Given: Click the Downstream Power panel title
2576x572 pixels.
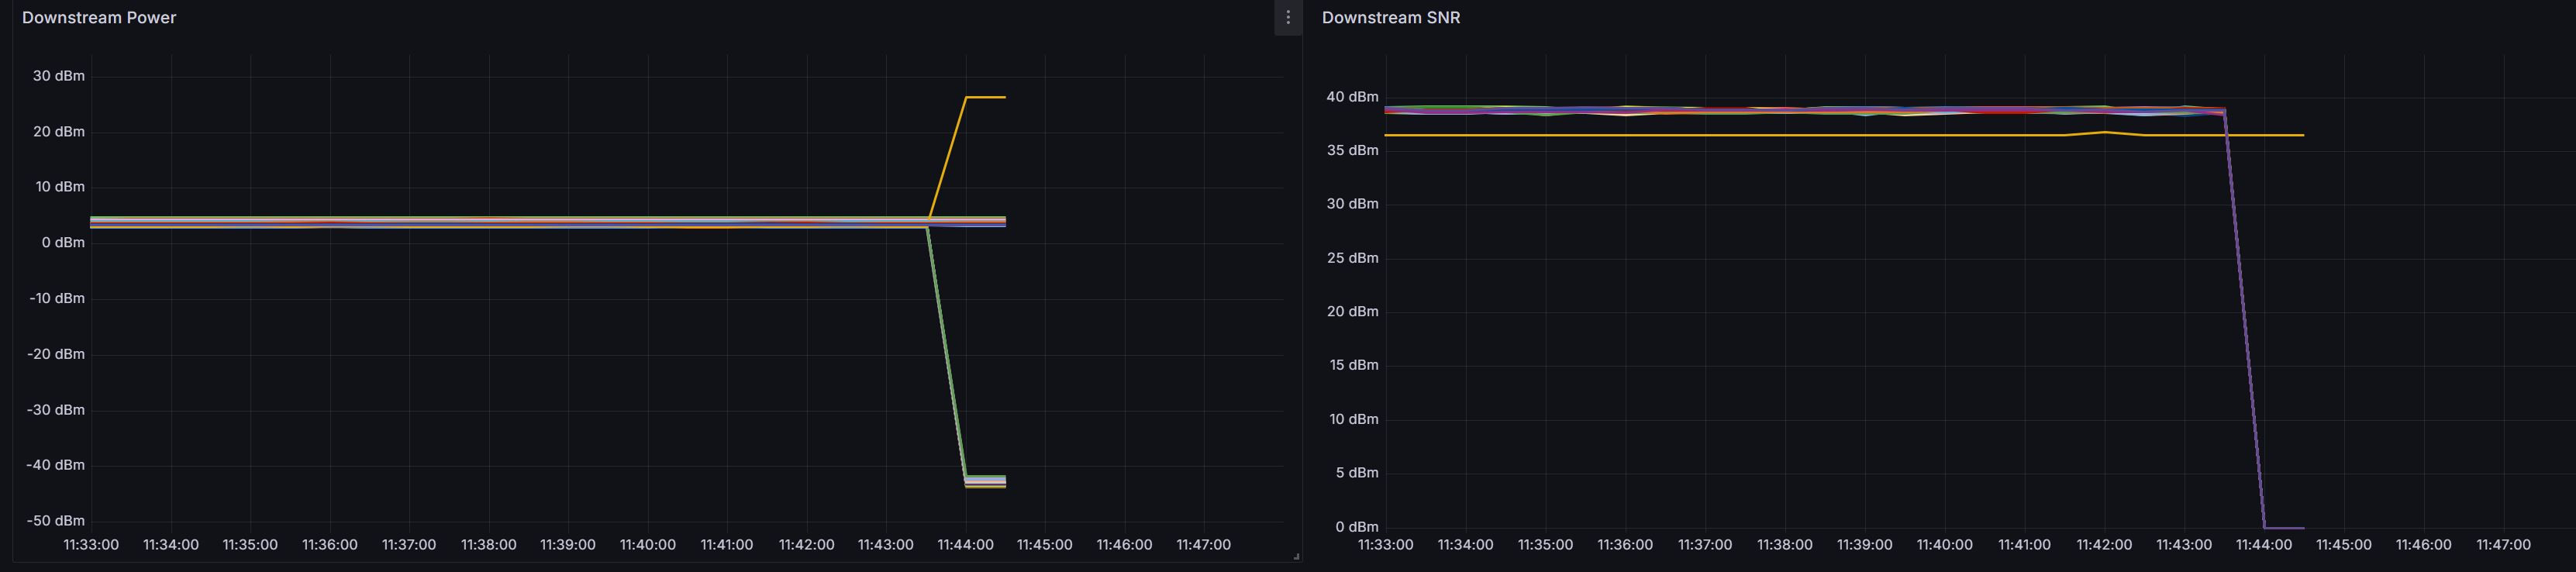Looking at the screenshot, I should 99,18.
